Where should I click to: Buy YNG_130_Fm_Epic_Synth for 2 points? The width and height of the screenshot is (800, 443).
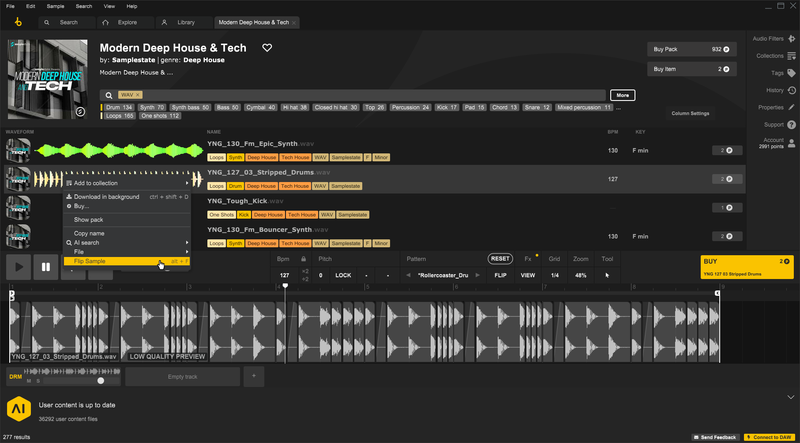[727, 150]
